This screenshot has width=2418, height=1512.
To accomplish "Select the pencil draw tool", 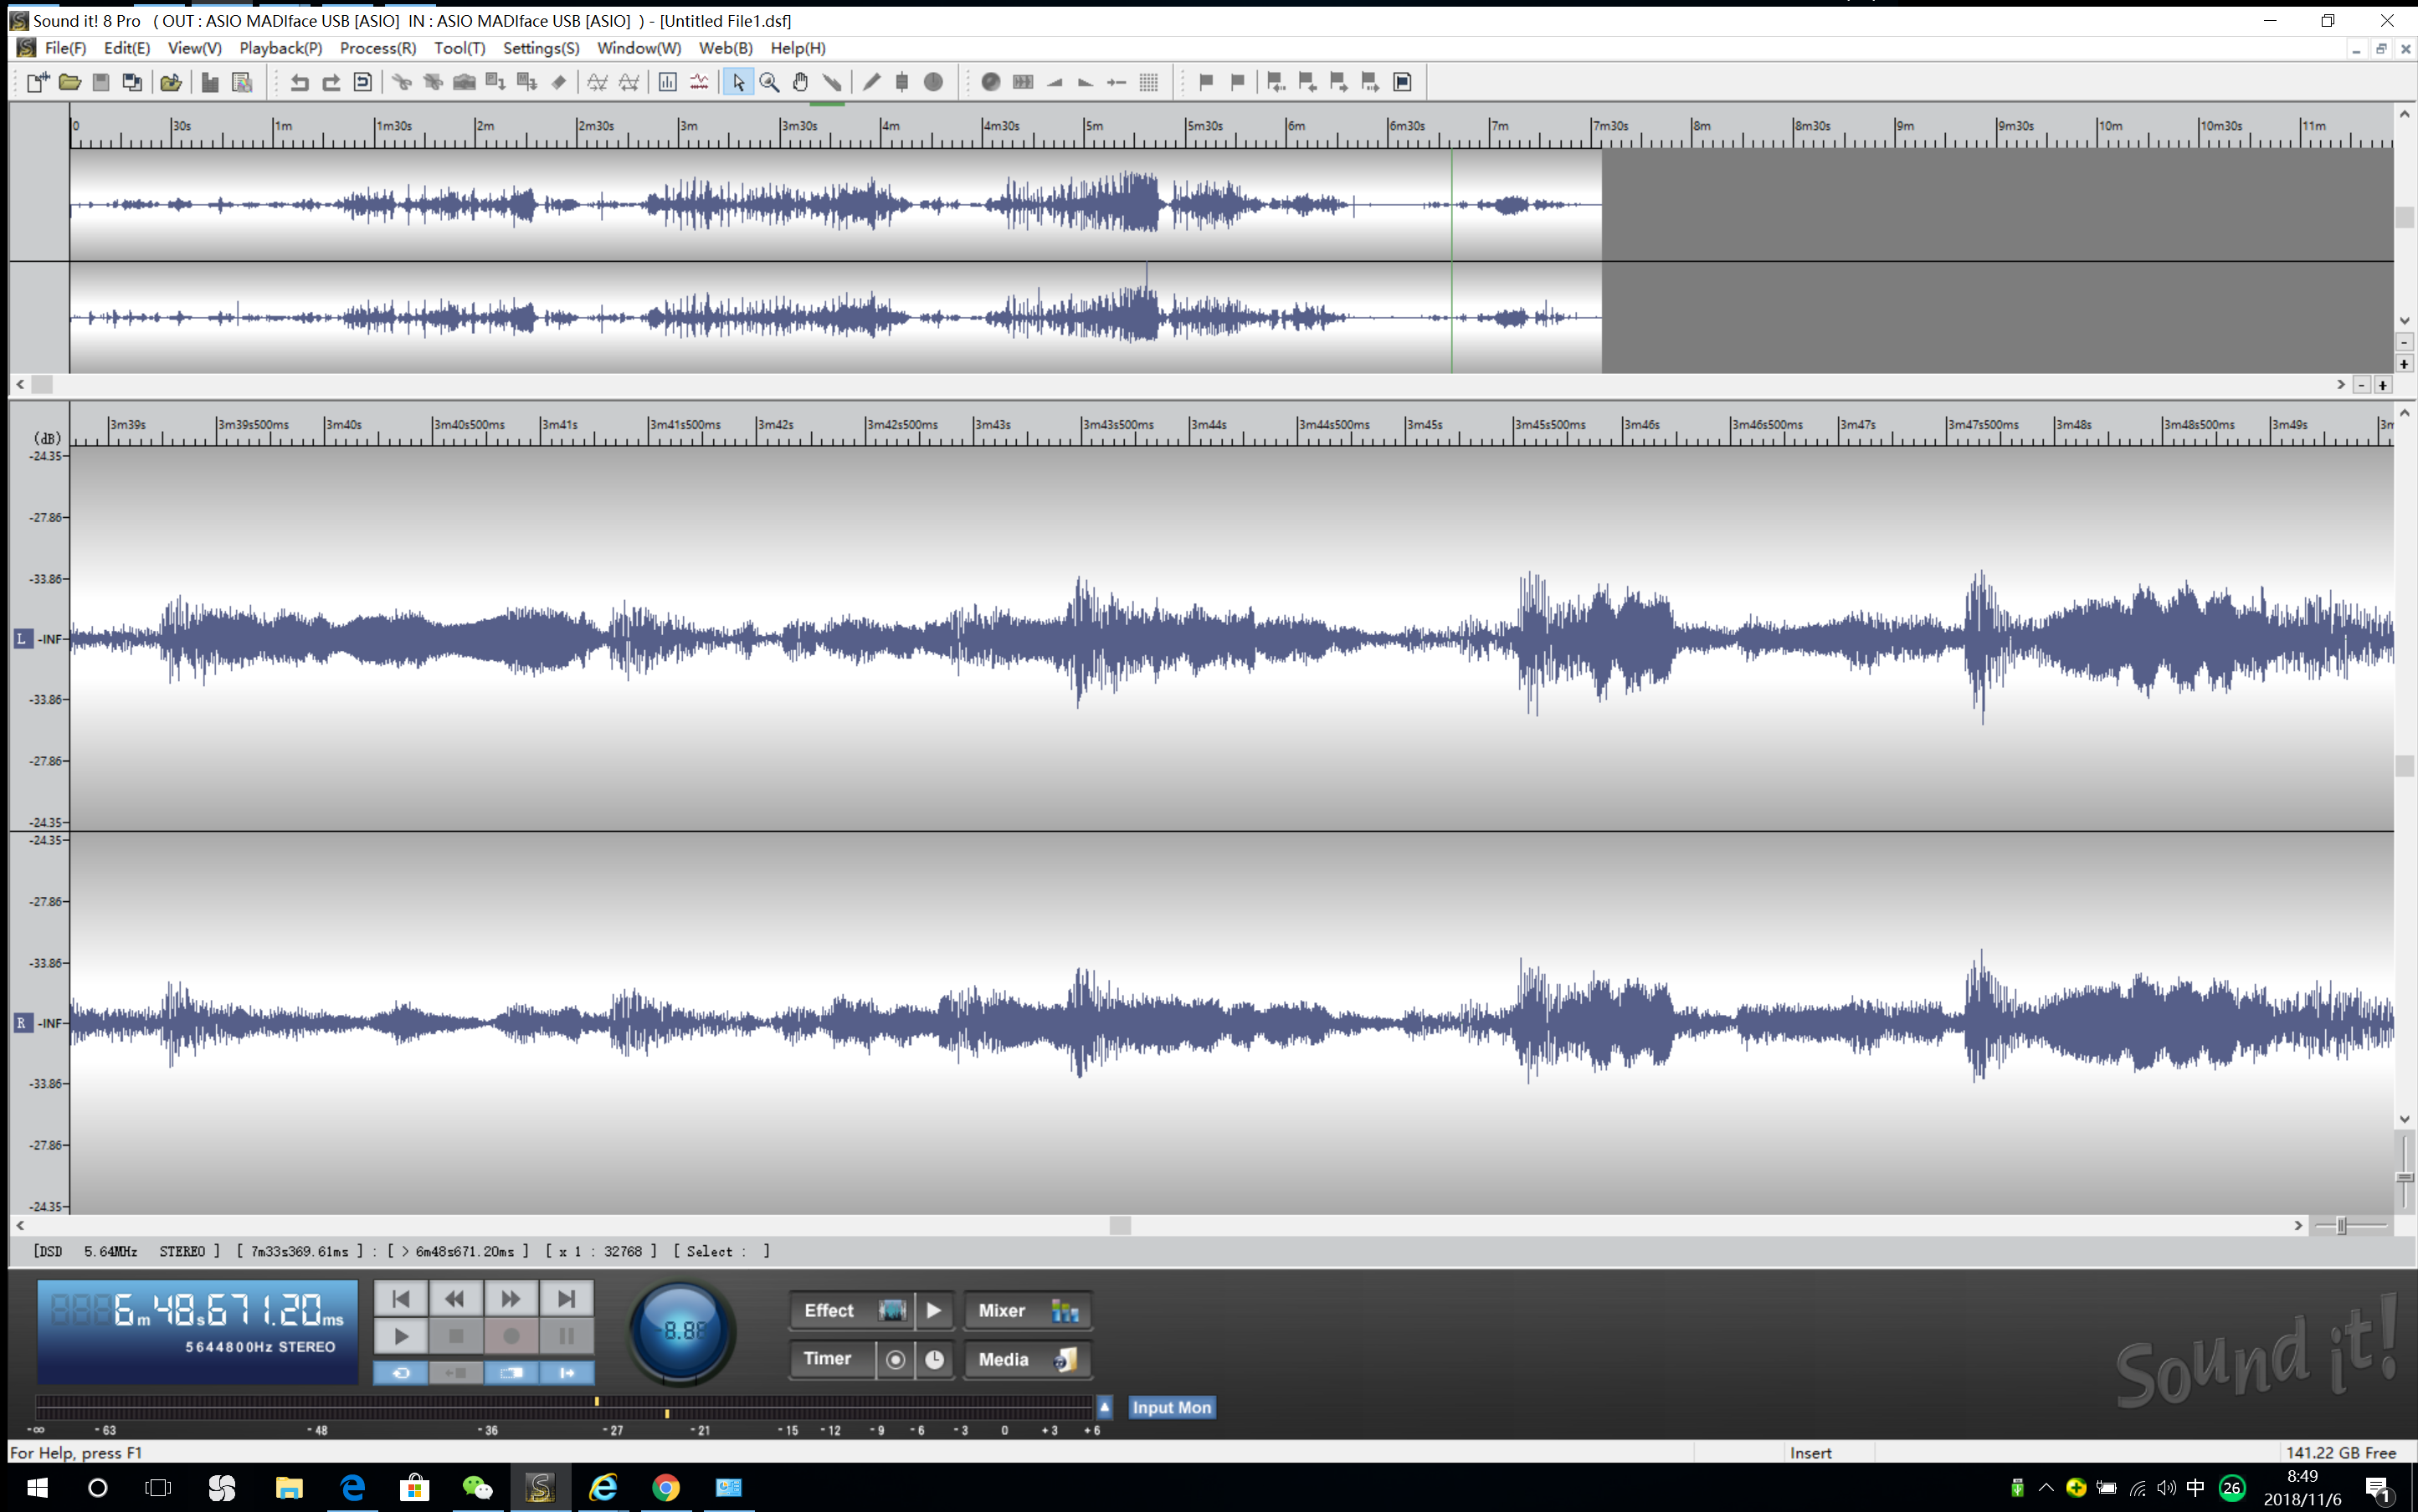I will tap(872, 82).
